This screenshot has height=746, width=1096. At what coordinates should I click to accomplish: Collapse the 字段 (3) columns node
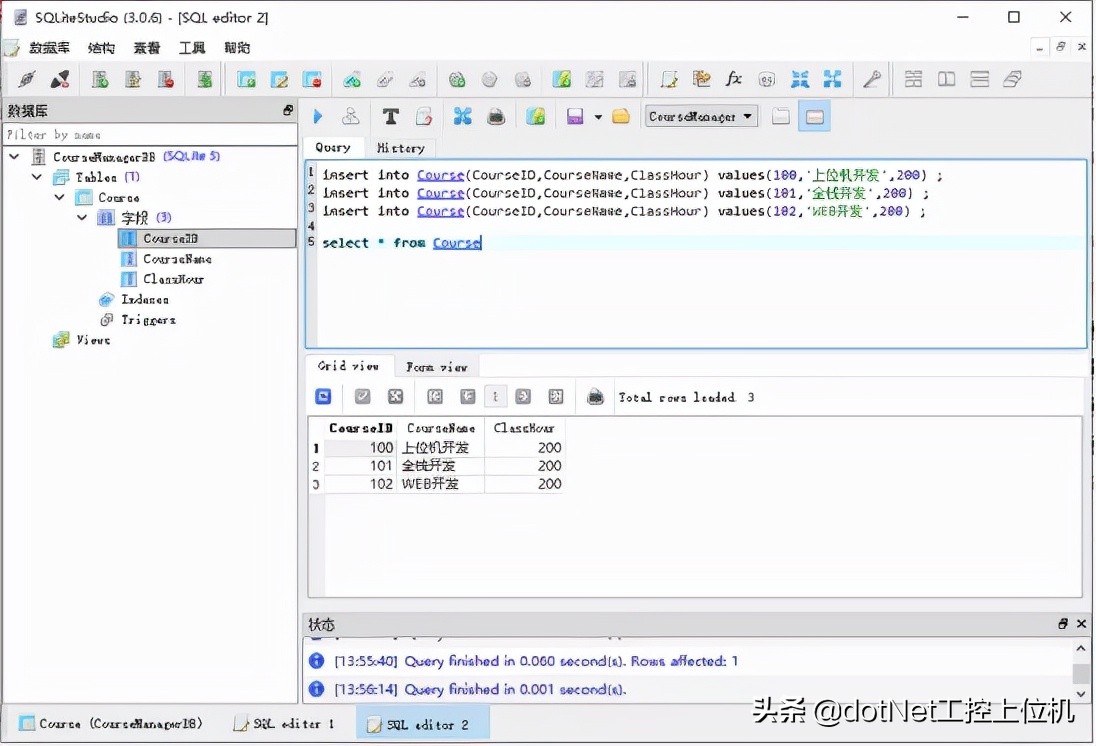pos(82,218)
